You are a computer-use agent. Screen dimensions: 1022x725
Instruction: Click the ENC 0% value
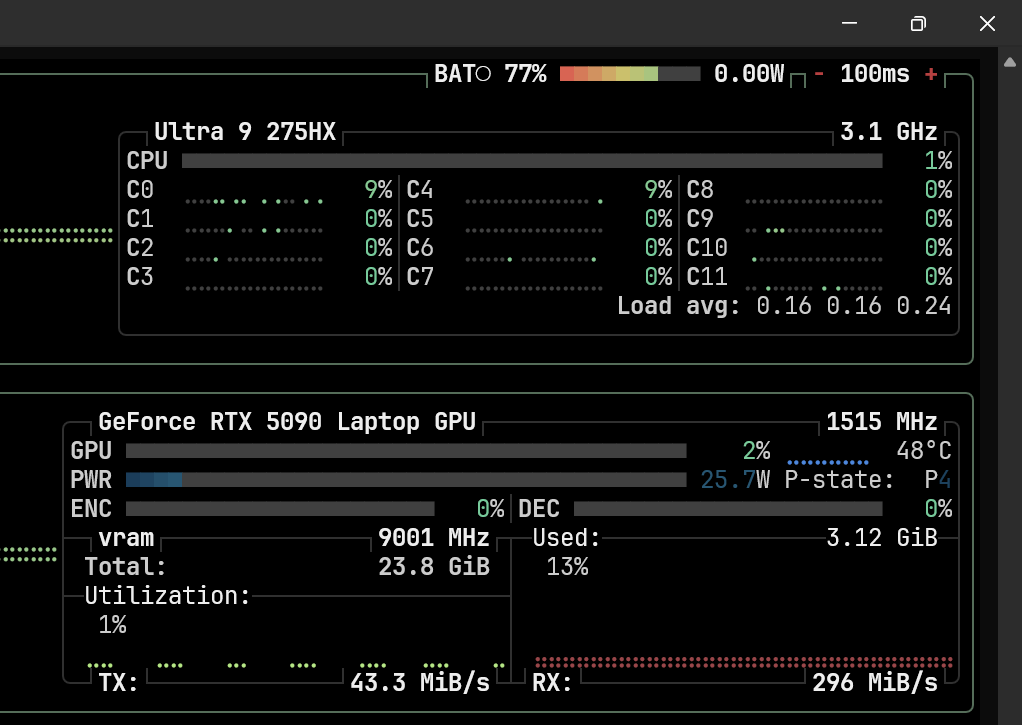[x=490, y=509]
